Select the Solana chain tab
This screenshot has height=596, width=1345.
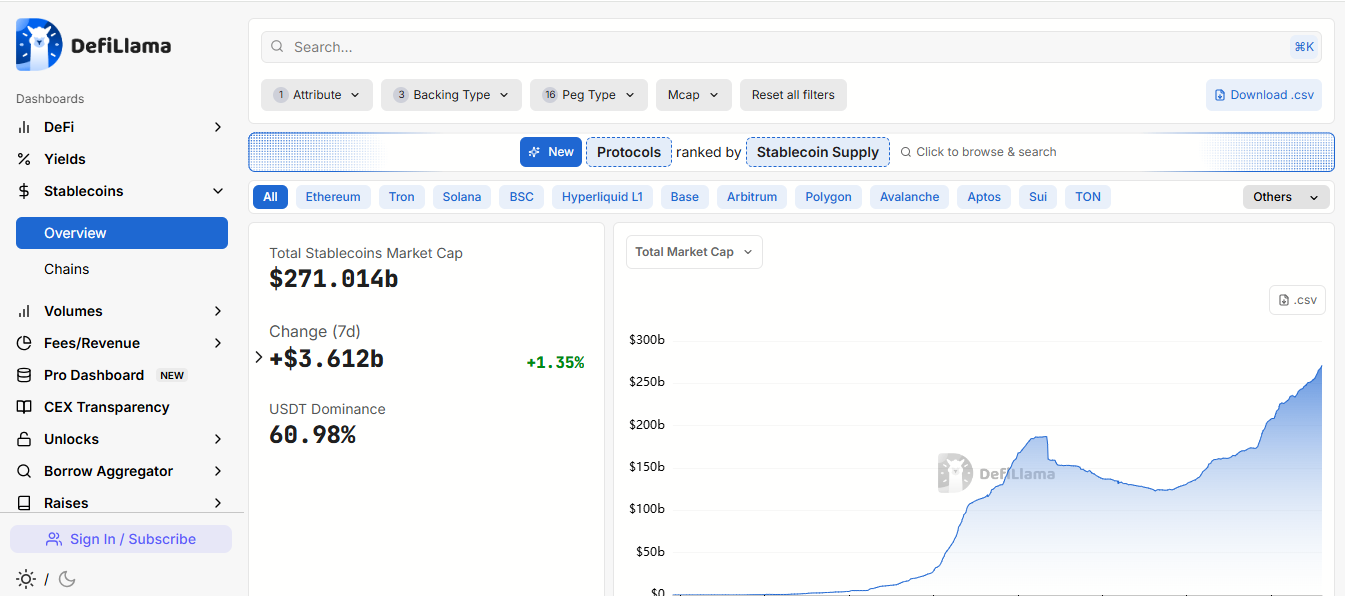coord(462,197)
